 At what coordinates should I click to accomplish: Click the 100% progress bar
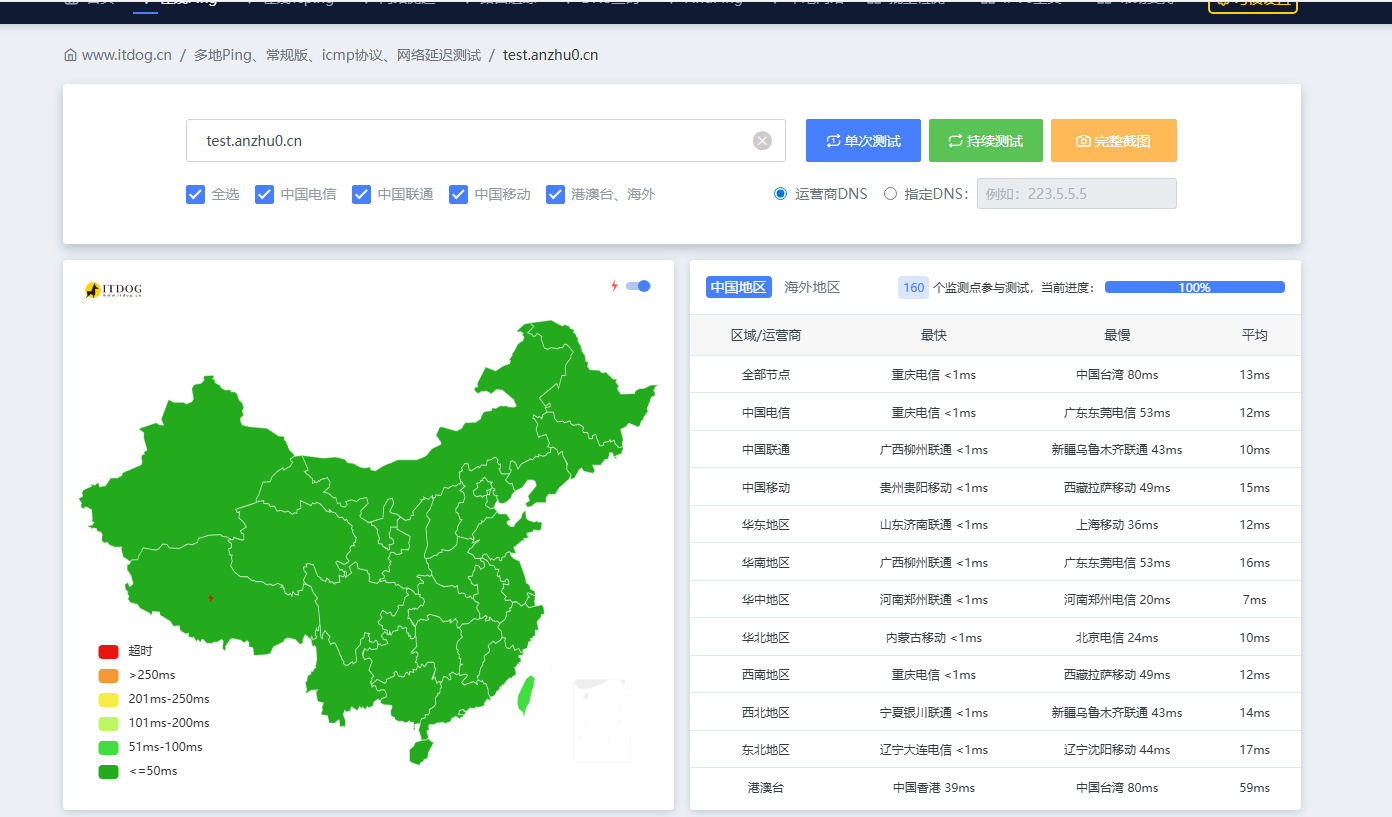[x=1194, y=287]
